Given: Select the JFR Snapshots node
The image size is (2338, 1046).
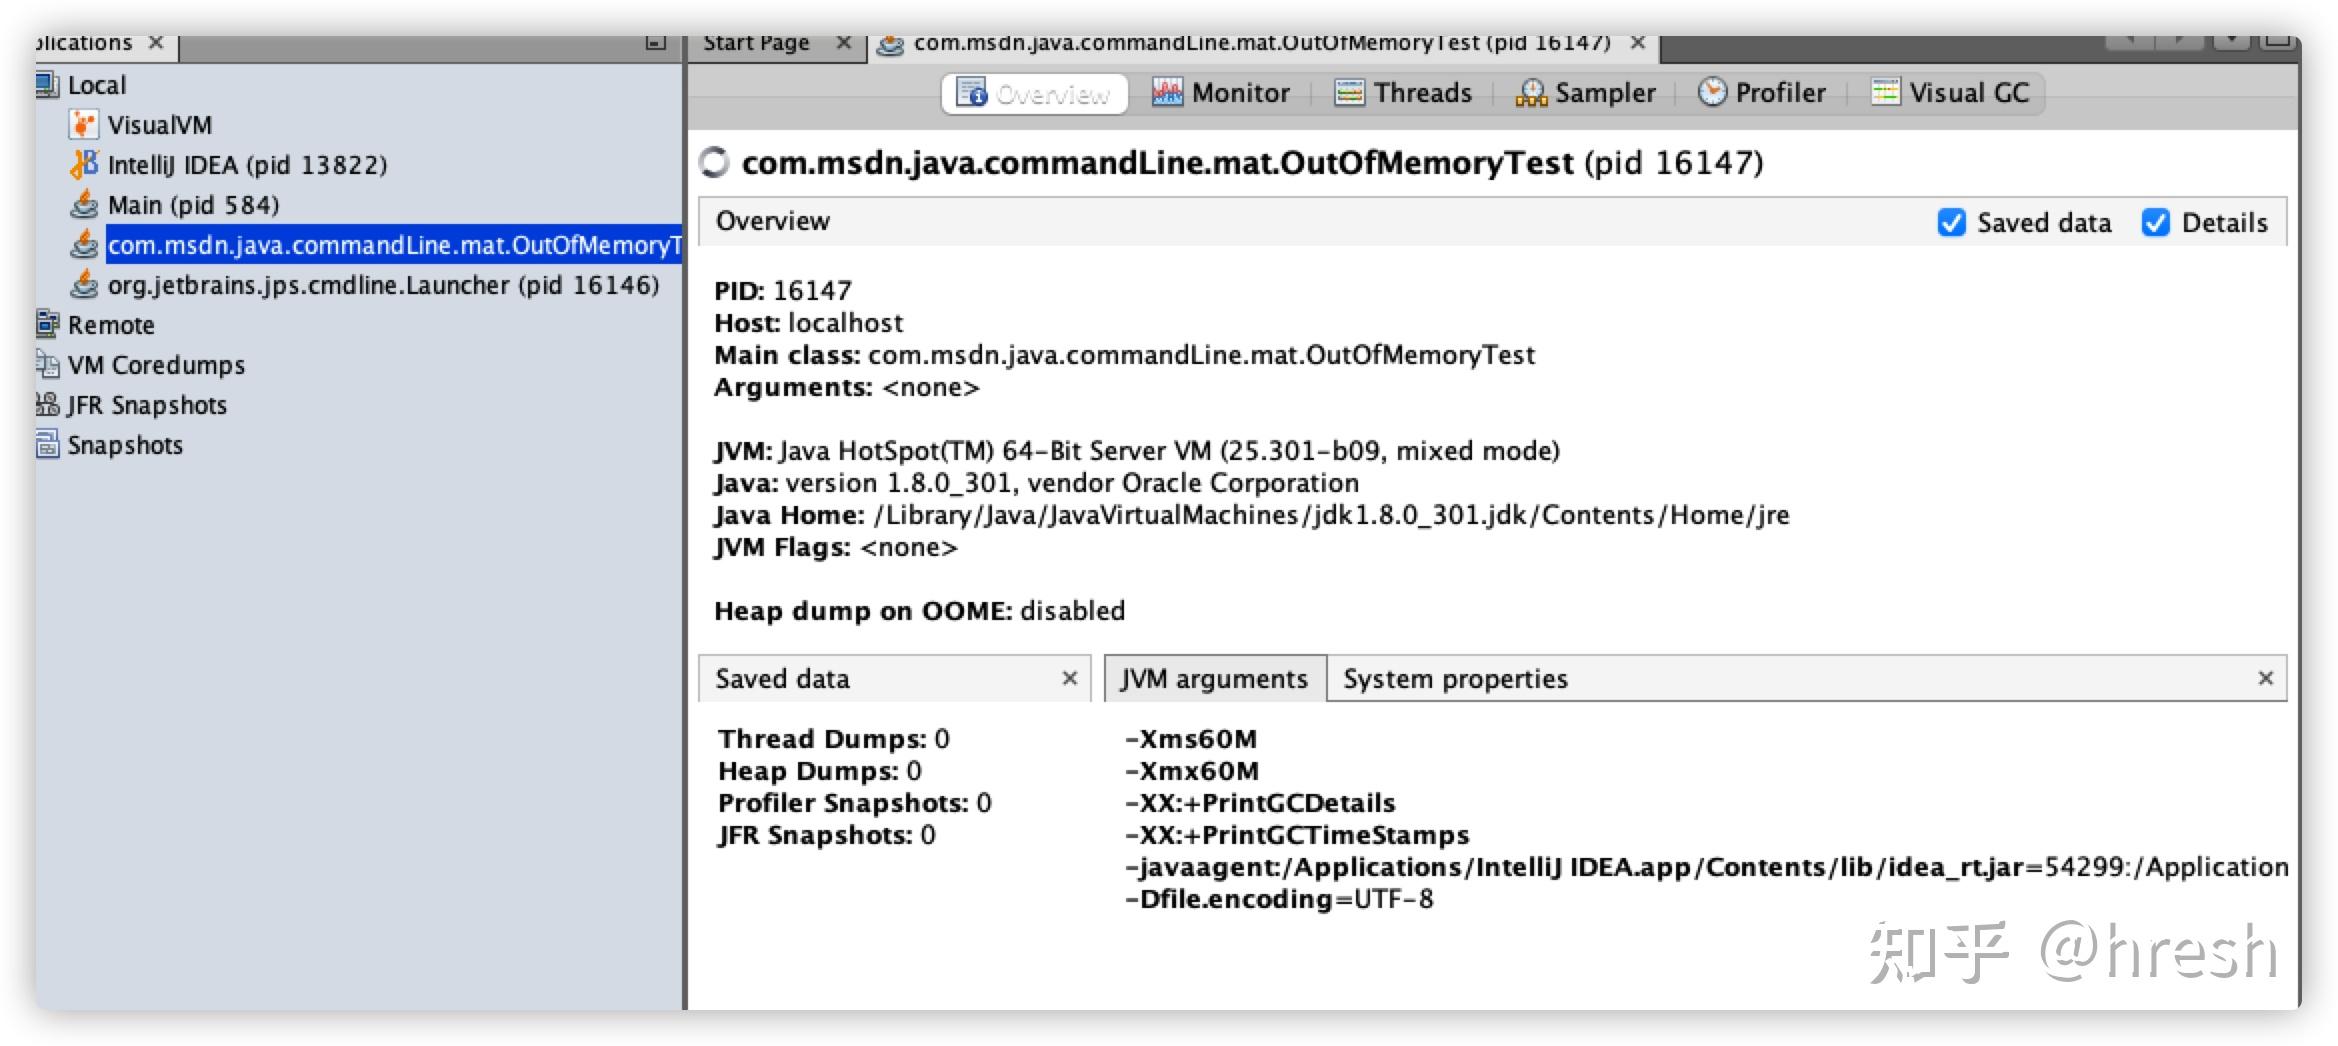Looking at the screenshot, I should click(x=147, y=404).
